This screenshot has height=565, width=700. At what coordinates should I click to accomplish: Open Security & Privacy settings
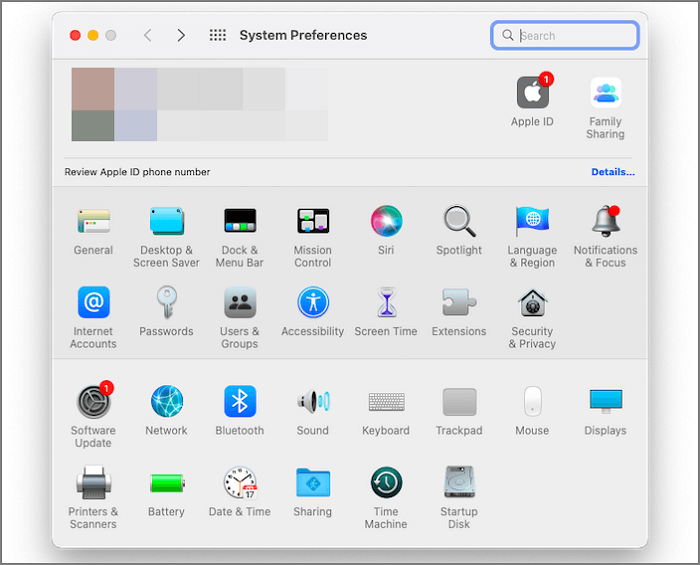[532, 303]
